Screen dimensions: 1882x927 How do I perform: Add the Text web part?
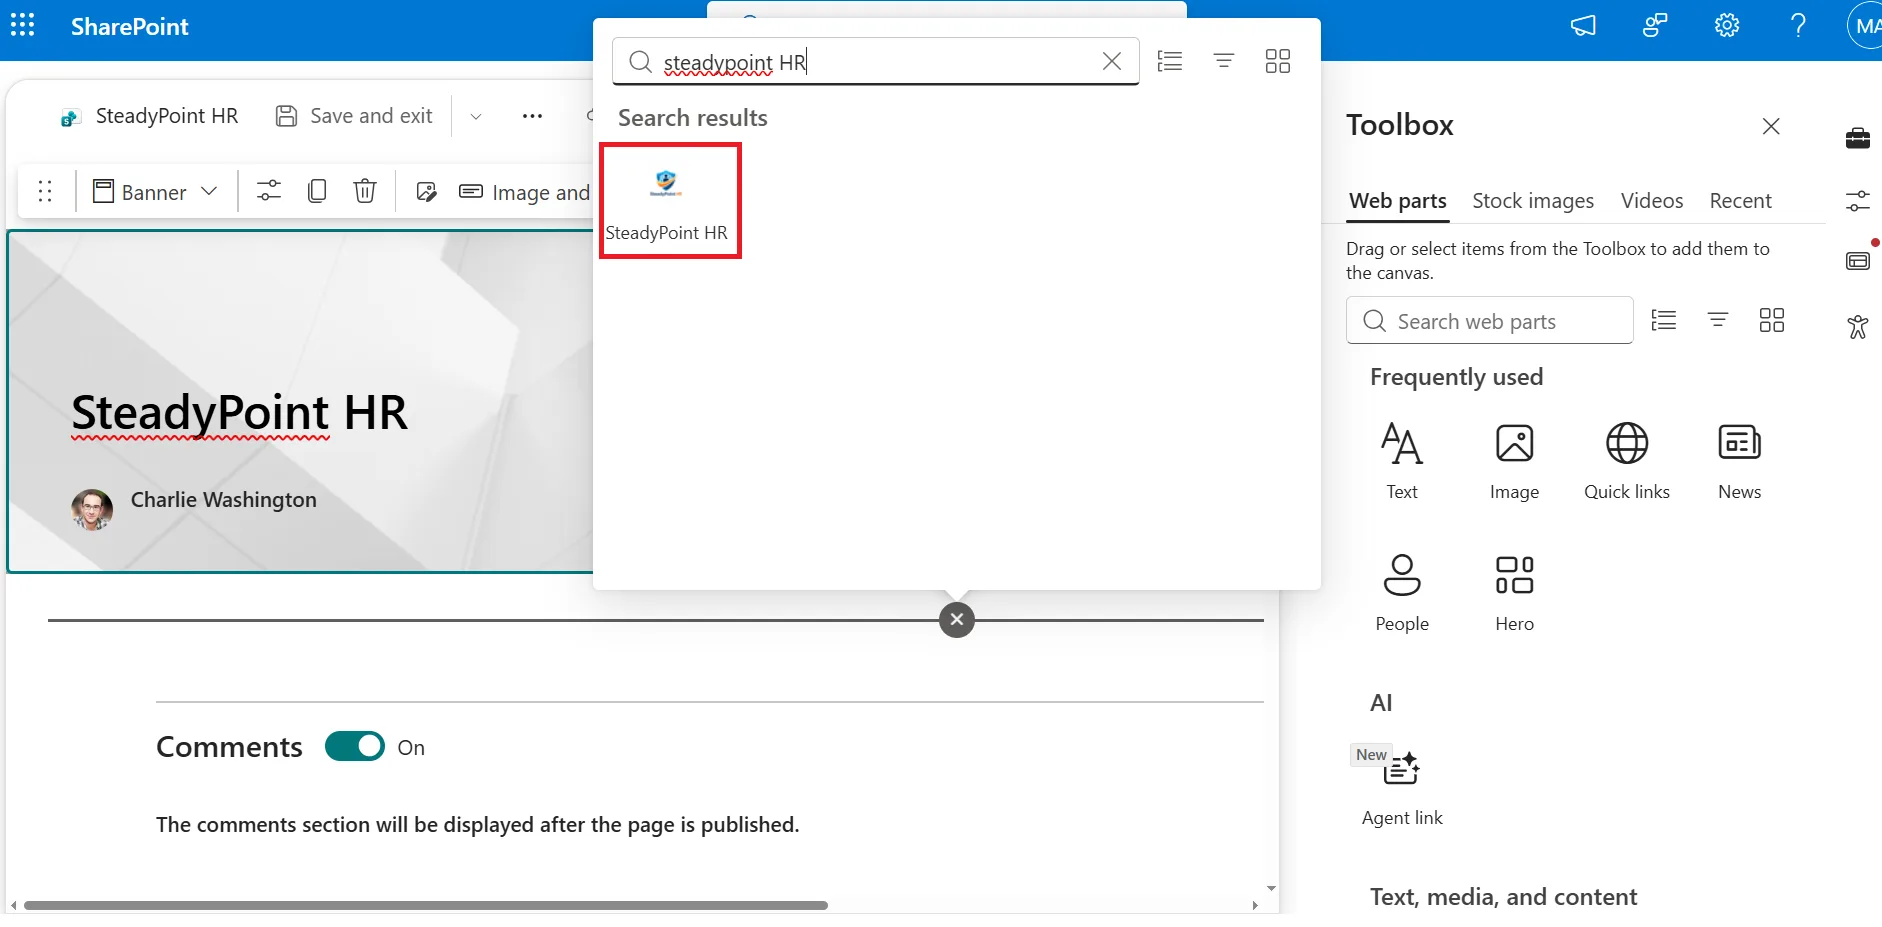(x=1402, y=461)
